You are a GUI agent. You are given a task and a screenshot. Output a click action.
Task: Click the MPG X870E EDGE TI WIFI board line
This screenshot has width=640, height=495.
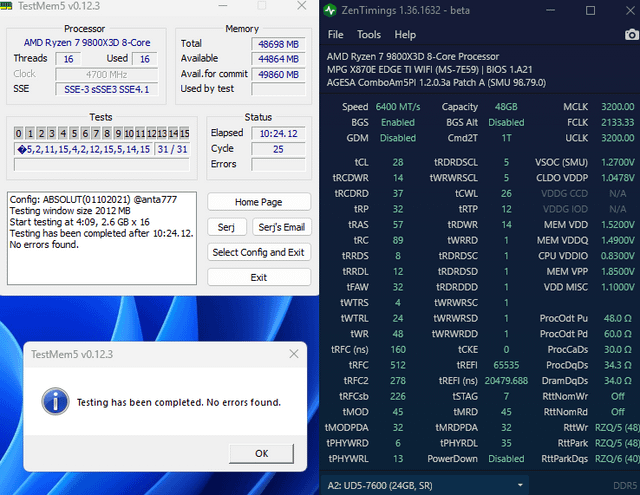(x=429, y=70)
